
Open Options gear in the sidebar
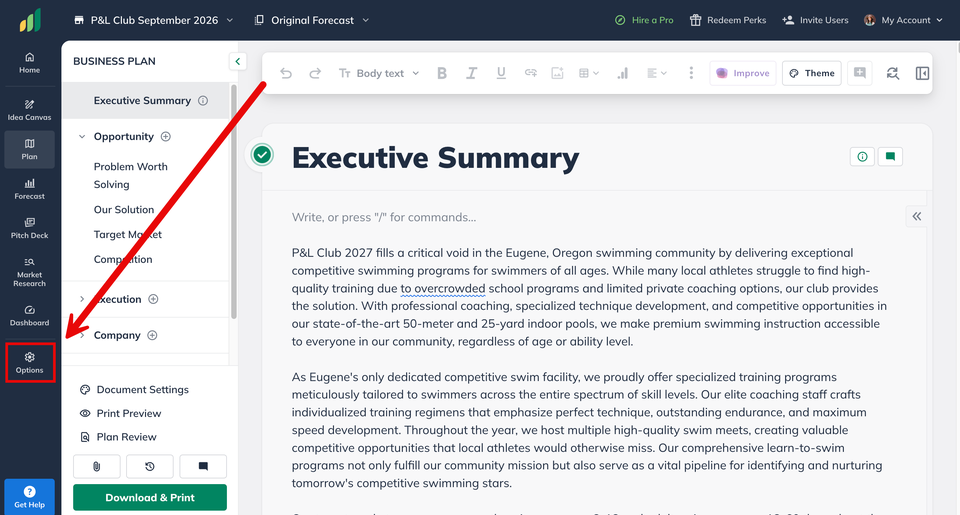29,363
